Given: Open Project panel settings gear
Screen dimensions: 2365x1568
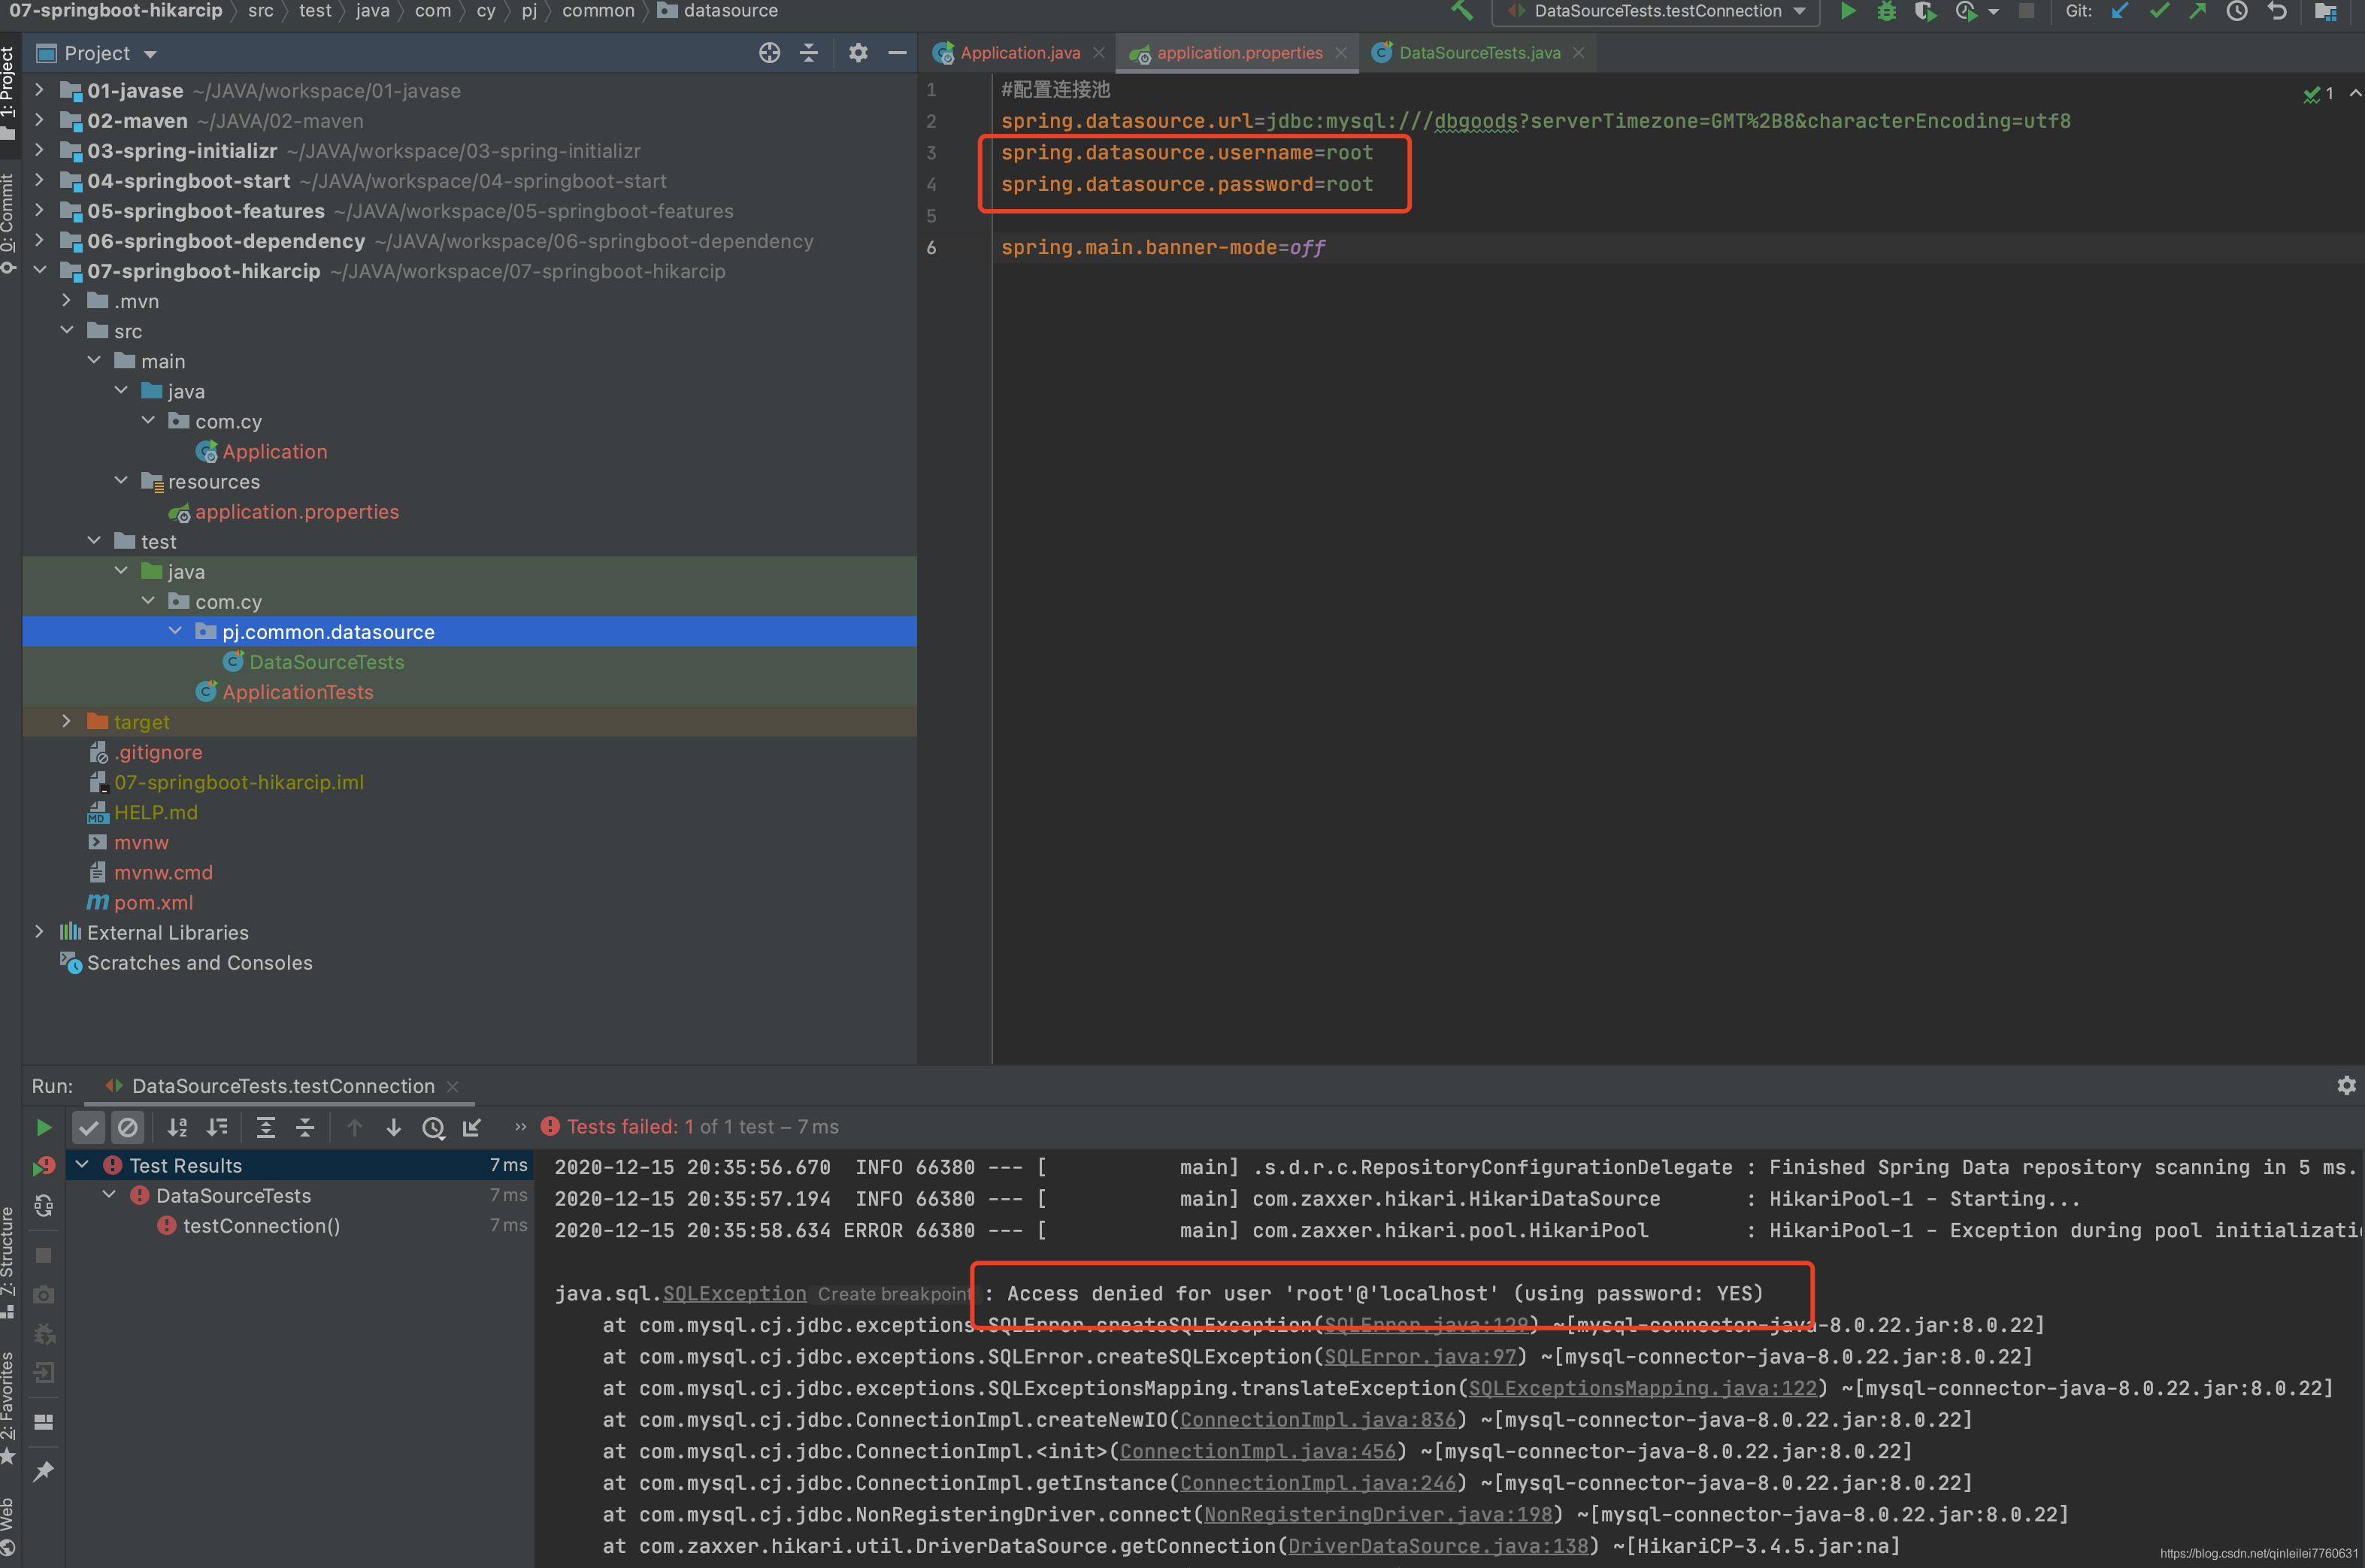Looking at the screenshot, I should 858,53.
